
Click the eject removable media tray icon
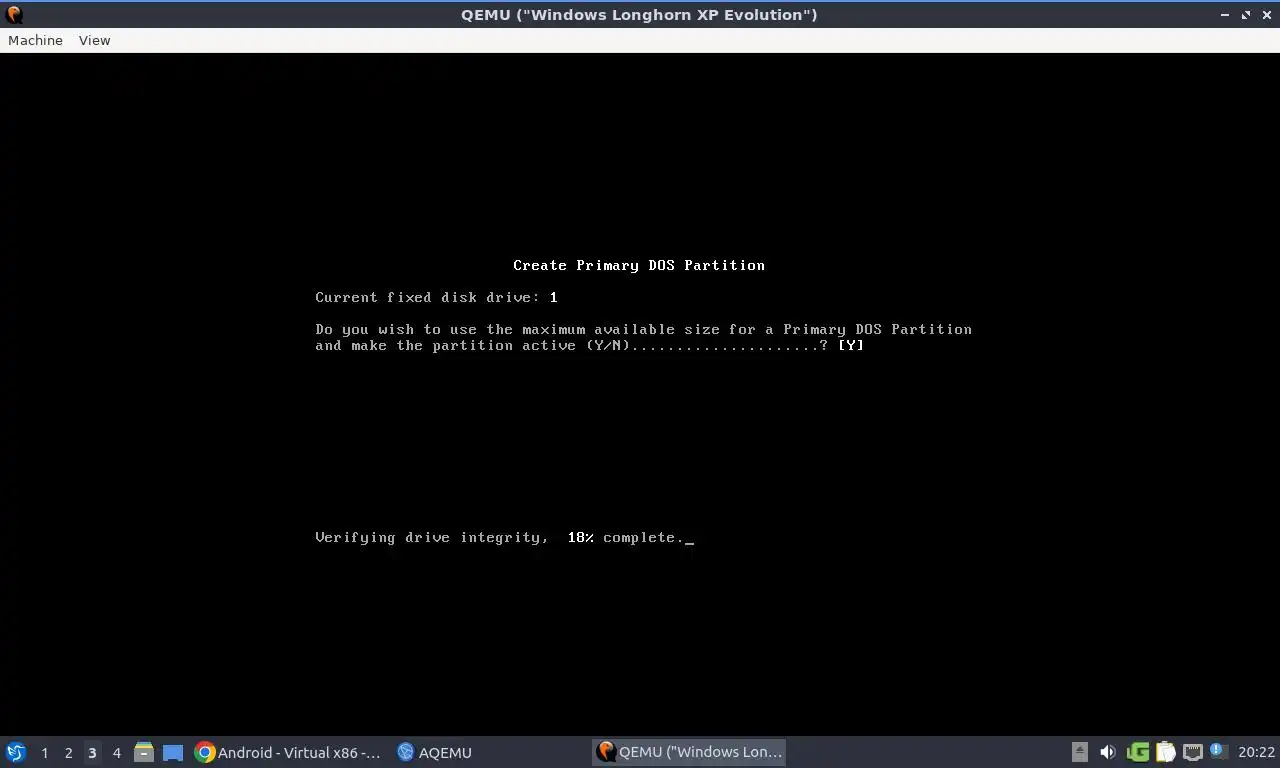[1080, 752]
